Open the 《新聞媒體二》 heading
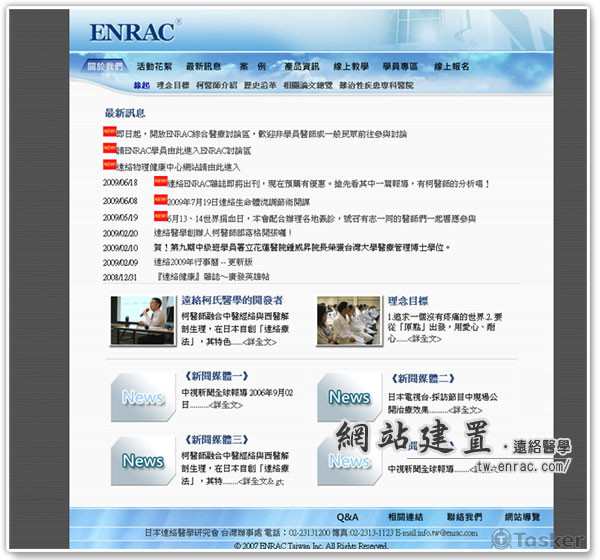The width and height of the screenshot is (600, 560). click(x=422, y=379)
